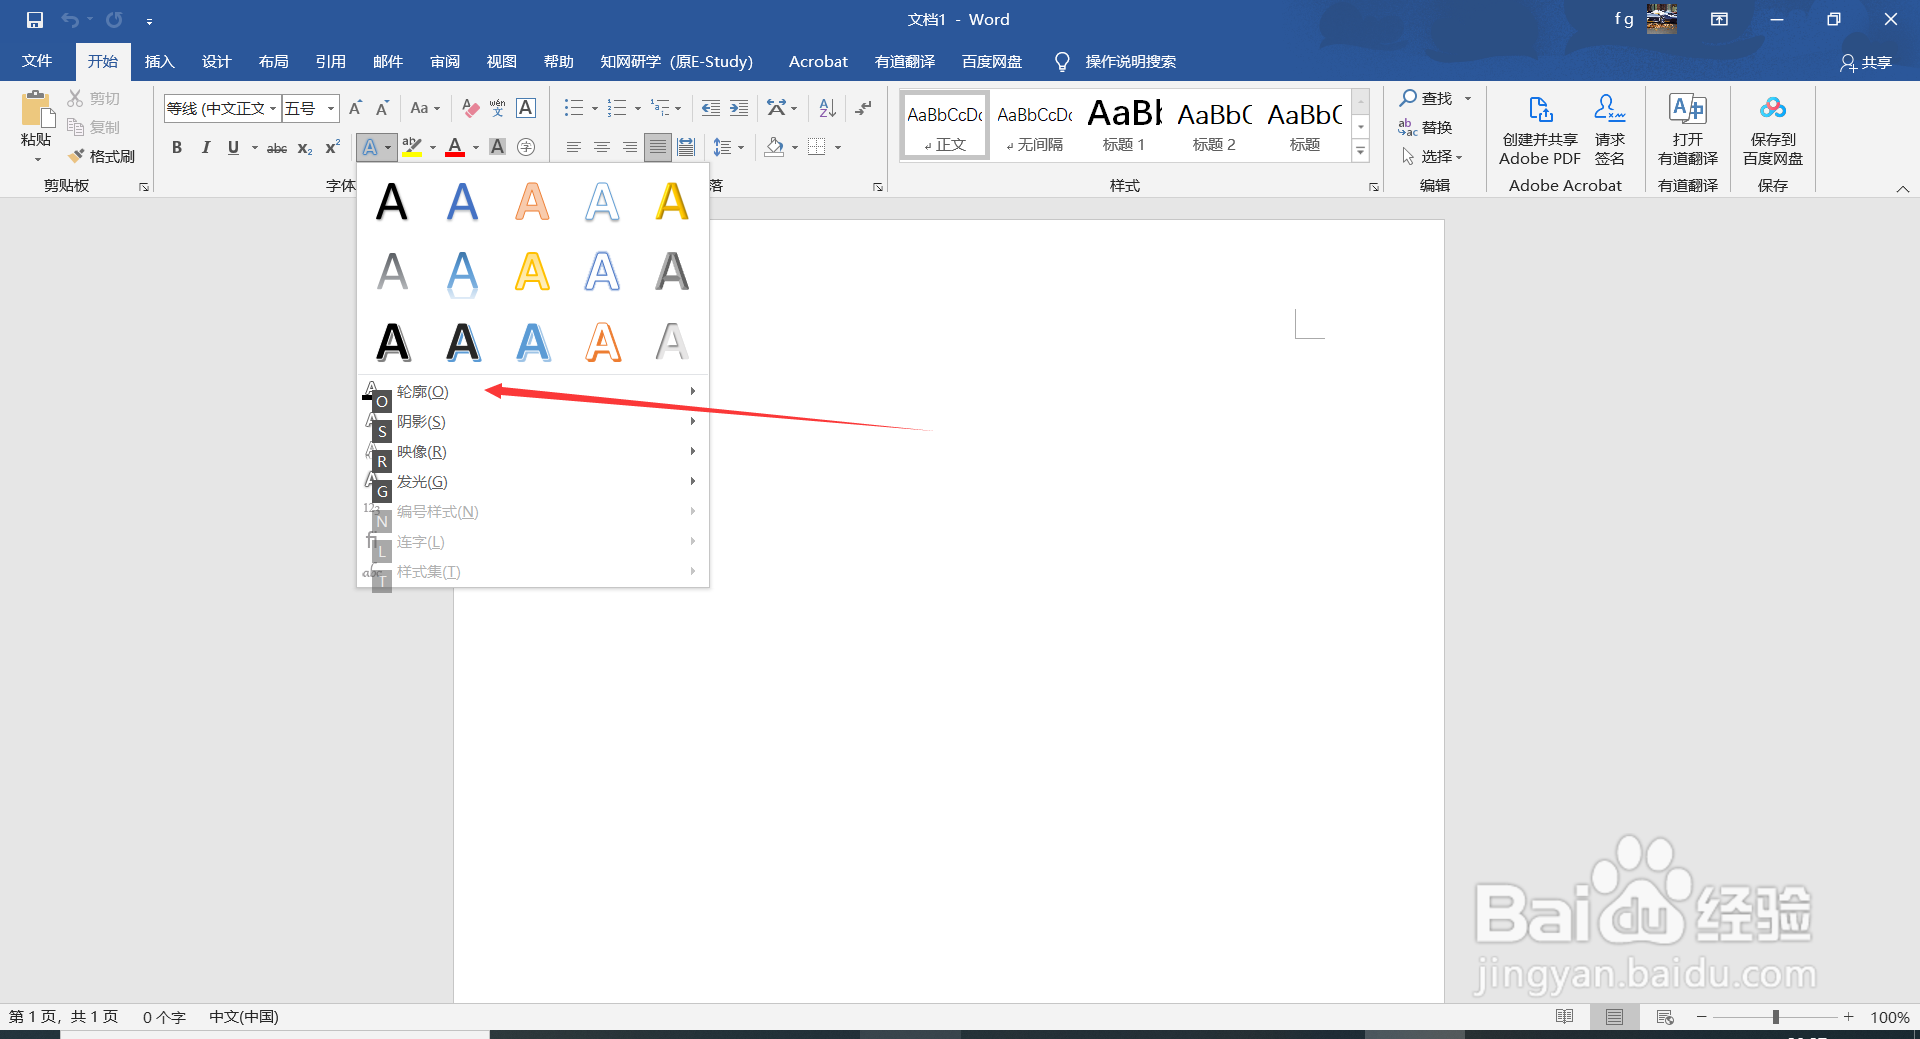The width and height of the screenshot is (1920, 1039).
Task: Toggle justified alignment
Action: [x=657, y=147]
